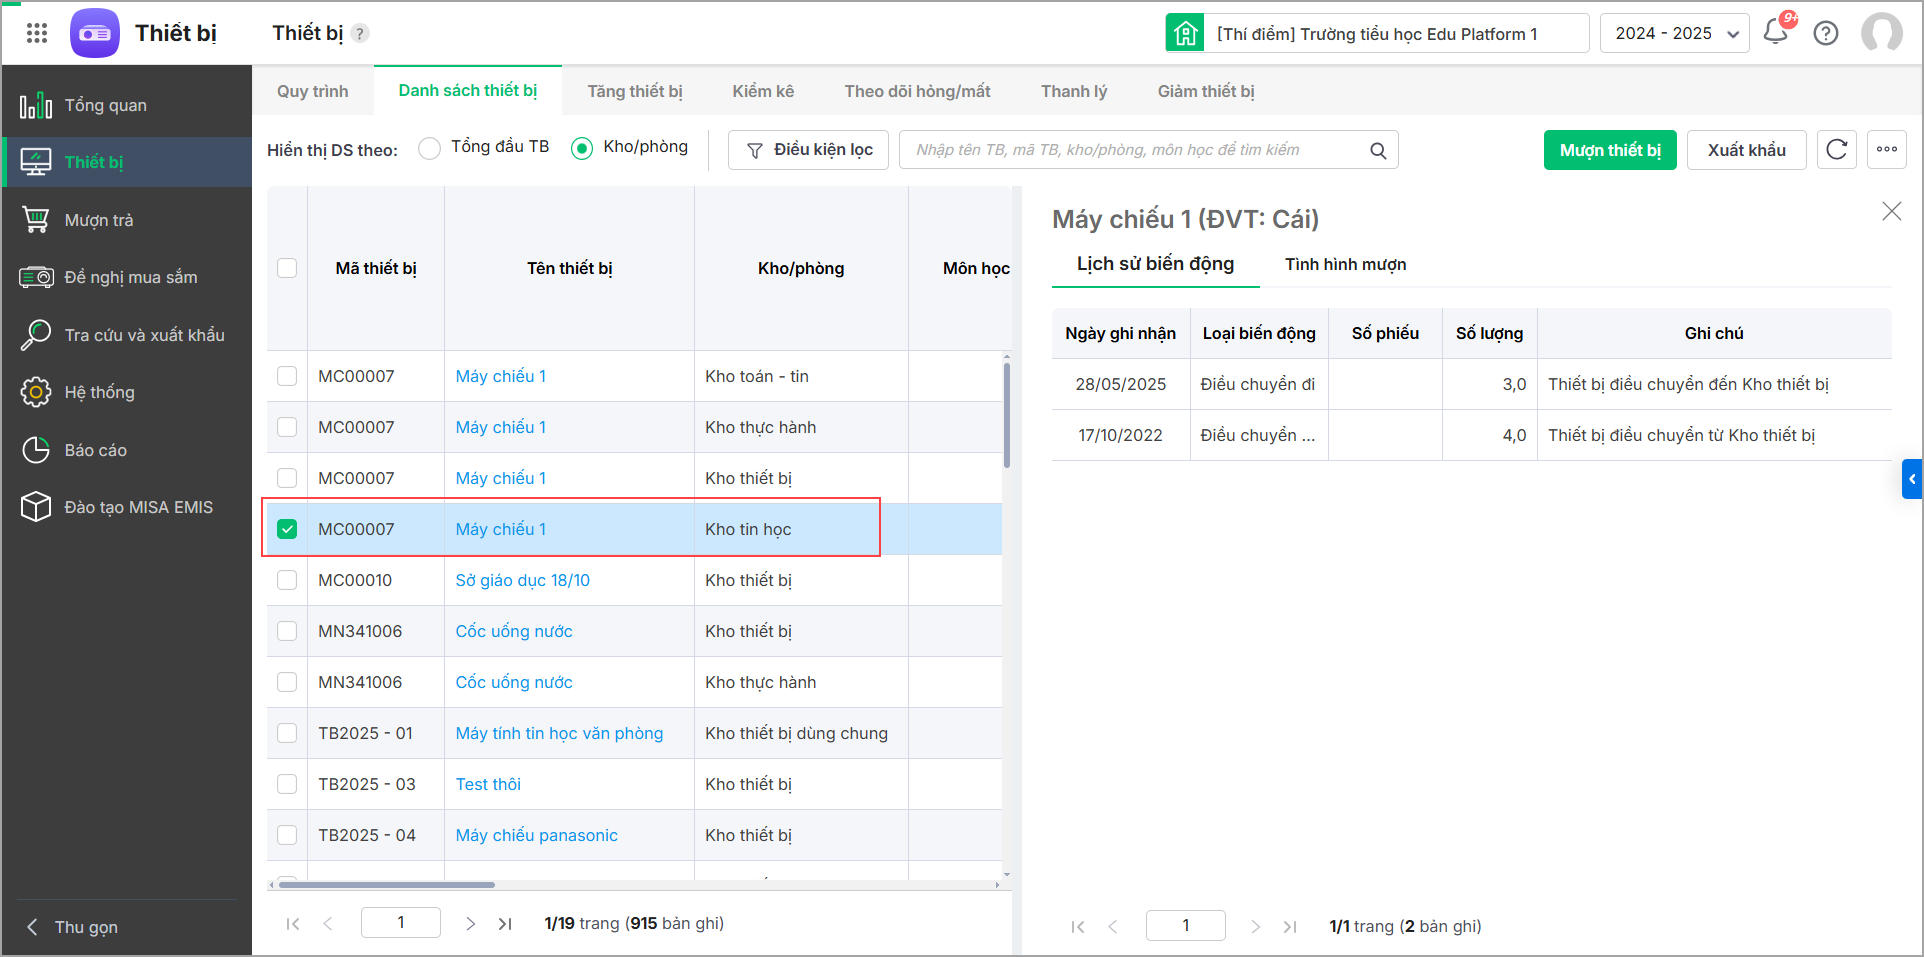This screenshot has height=957, width=1924.
Task: Check the Máy chiếu 1 Kho toán - tin row
Action: coord(287,376)
